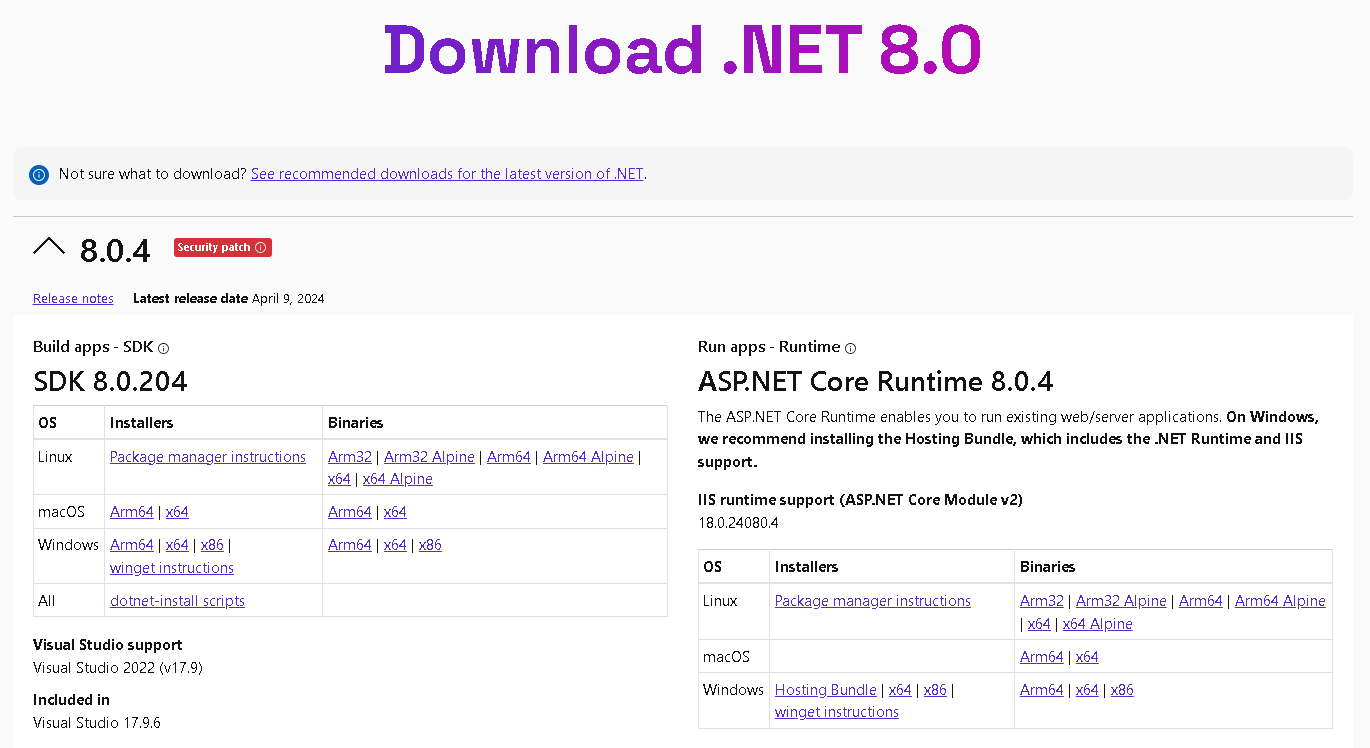This screenshot has width=1370, height=748.
Task: Download ASP.NET Runtime Linux Arm32 Alpine binary
Action: 1121,601
